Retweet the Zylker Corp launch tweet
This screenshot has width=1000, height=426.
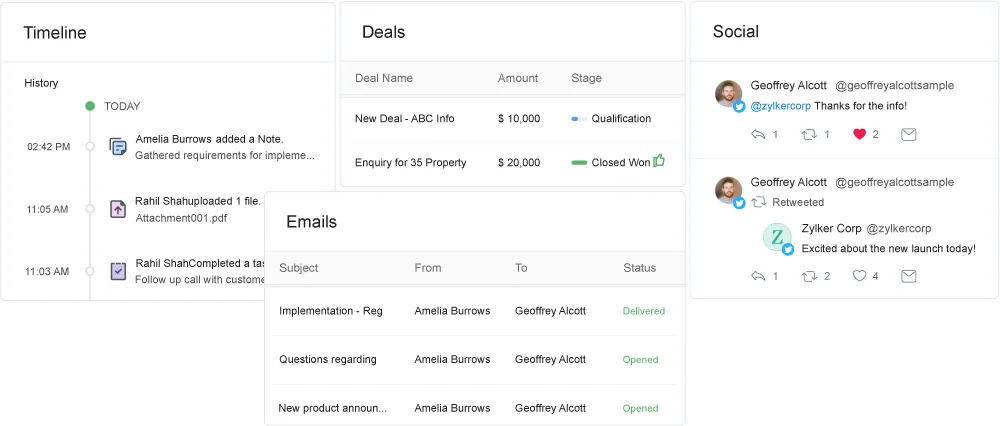(810, 276)
